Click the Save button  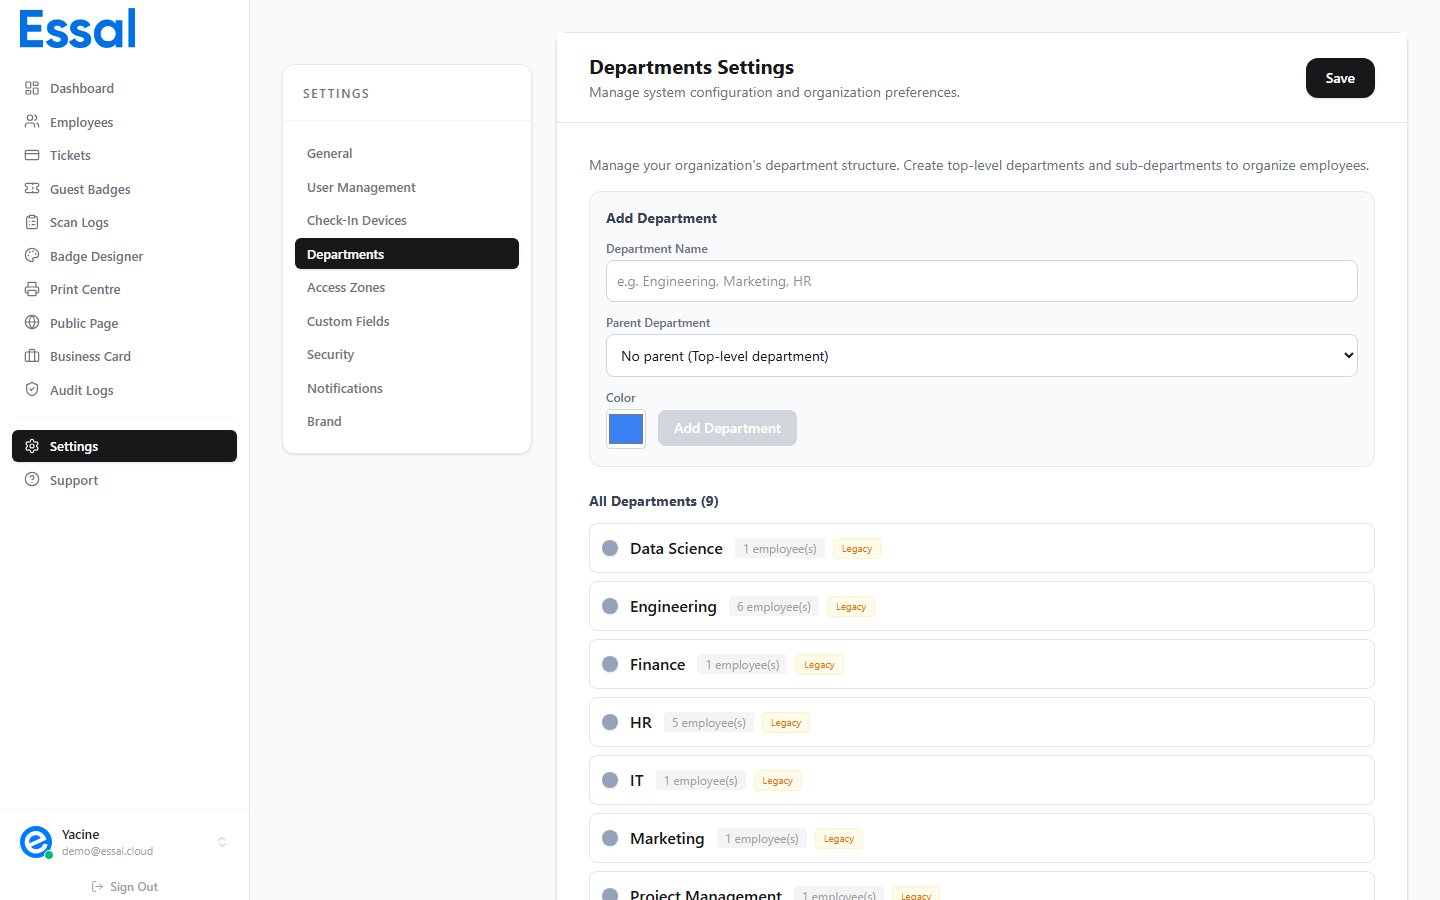click(x=1340, y=78)
